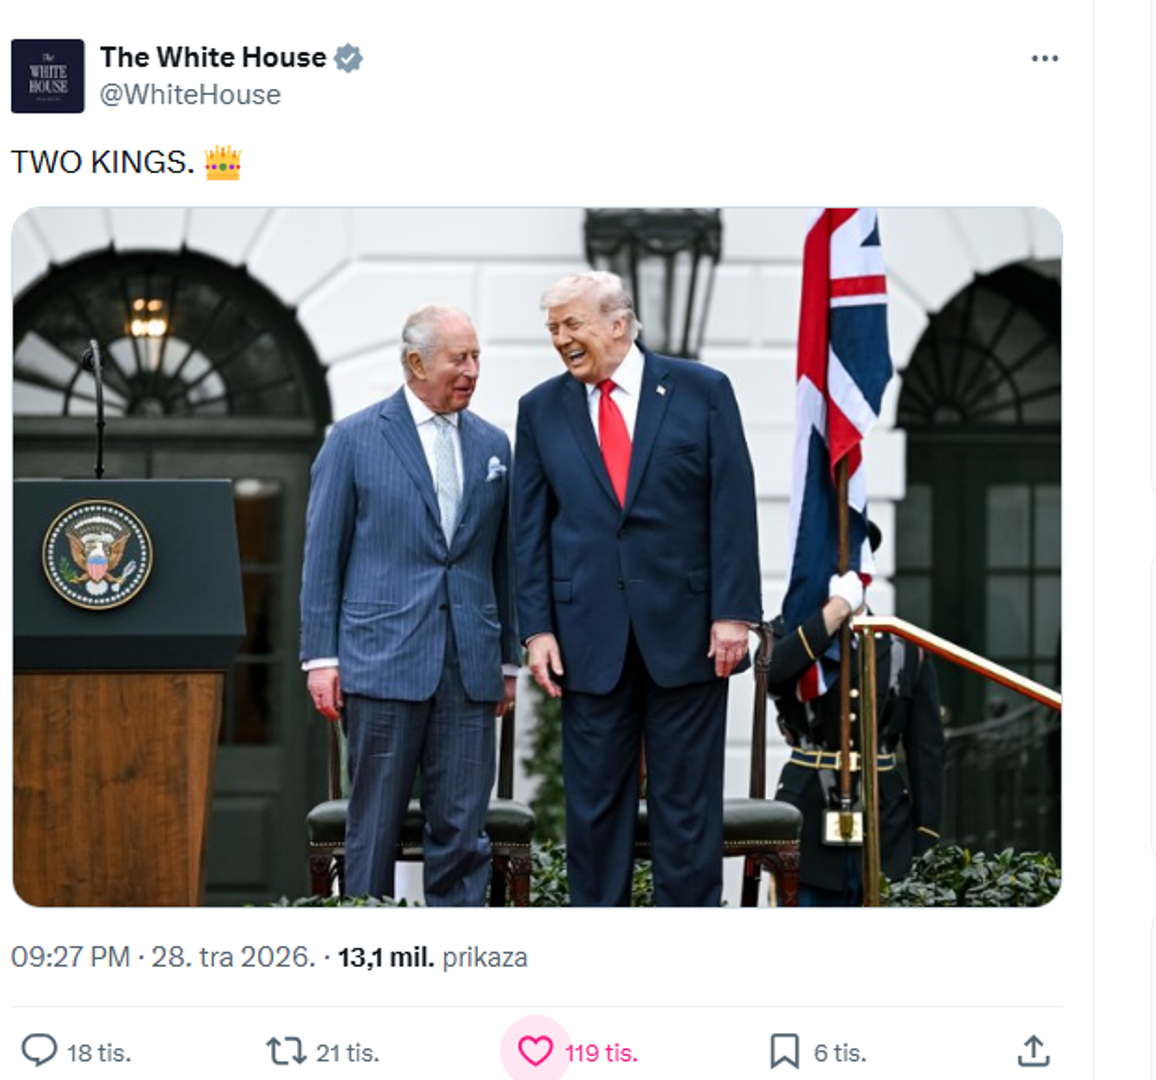This screenshot has height=1080, width=1156.
Task: Click the 119 tis. likes count
Action: click(x=601, y=1053)
